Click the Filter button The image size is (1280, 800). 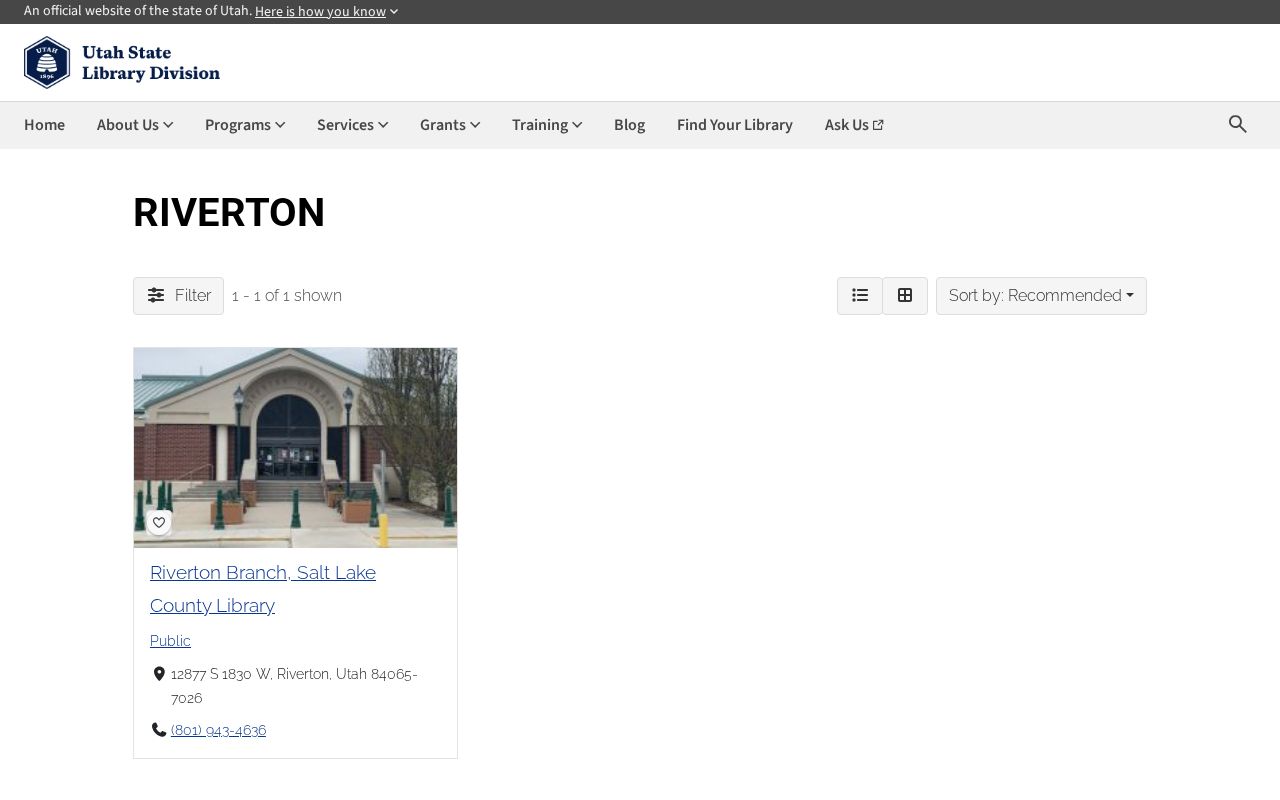(x=179, y=296)
